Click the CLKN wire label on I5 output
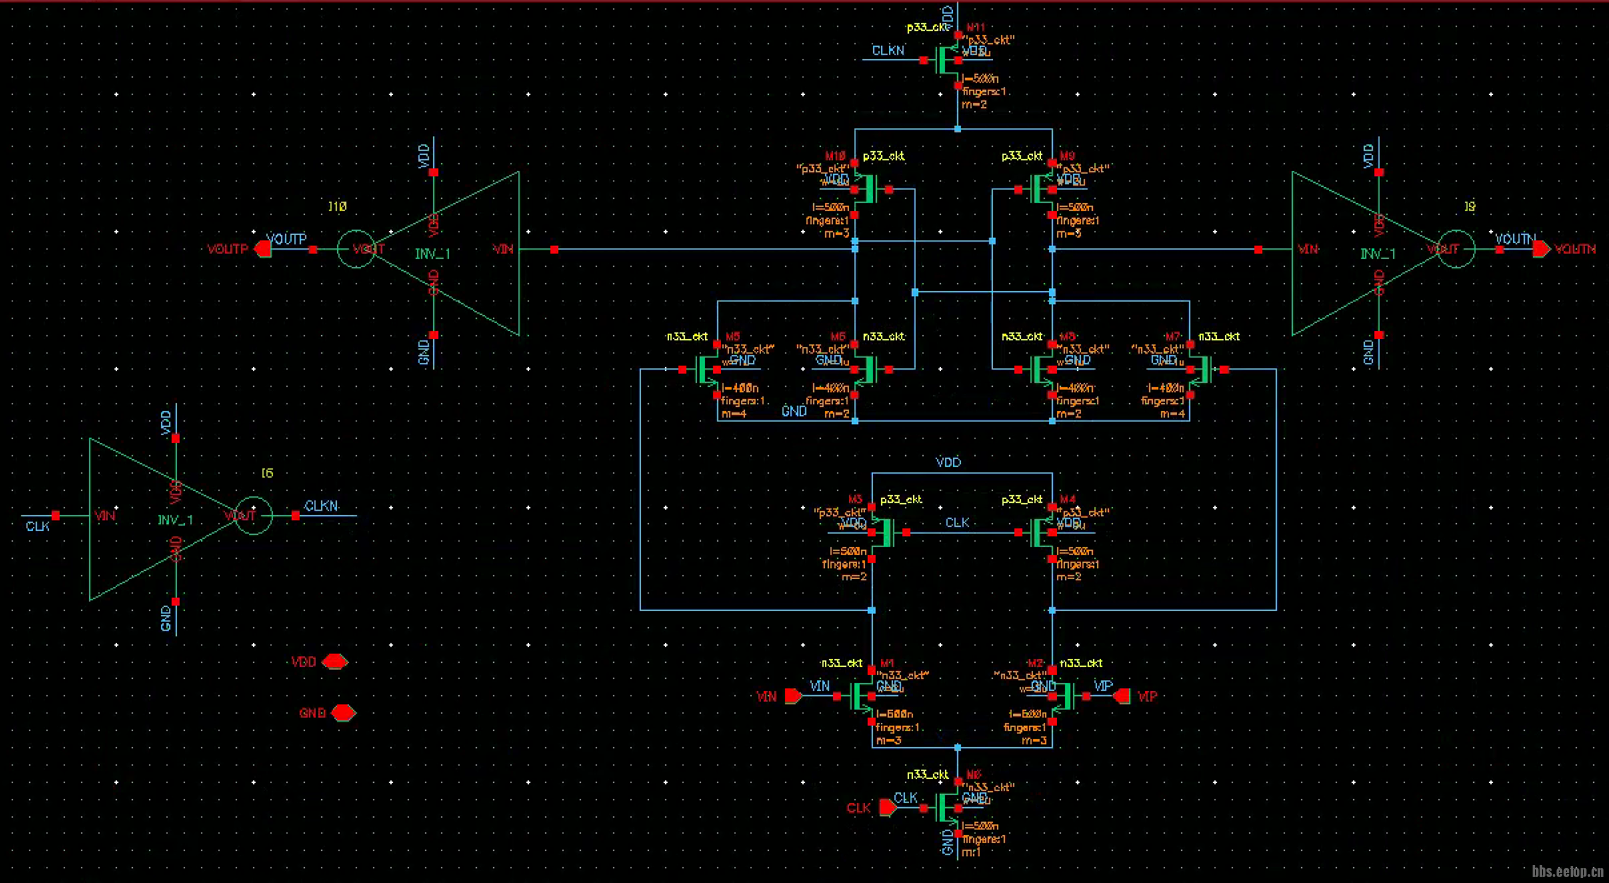 (x=322, y=506)
